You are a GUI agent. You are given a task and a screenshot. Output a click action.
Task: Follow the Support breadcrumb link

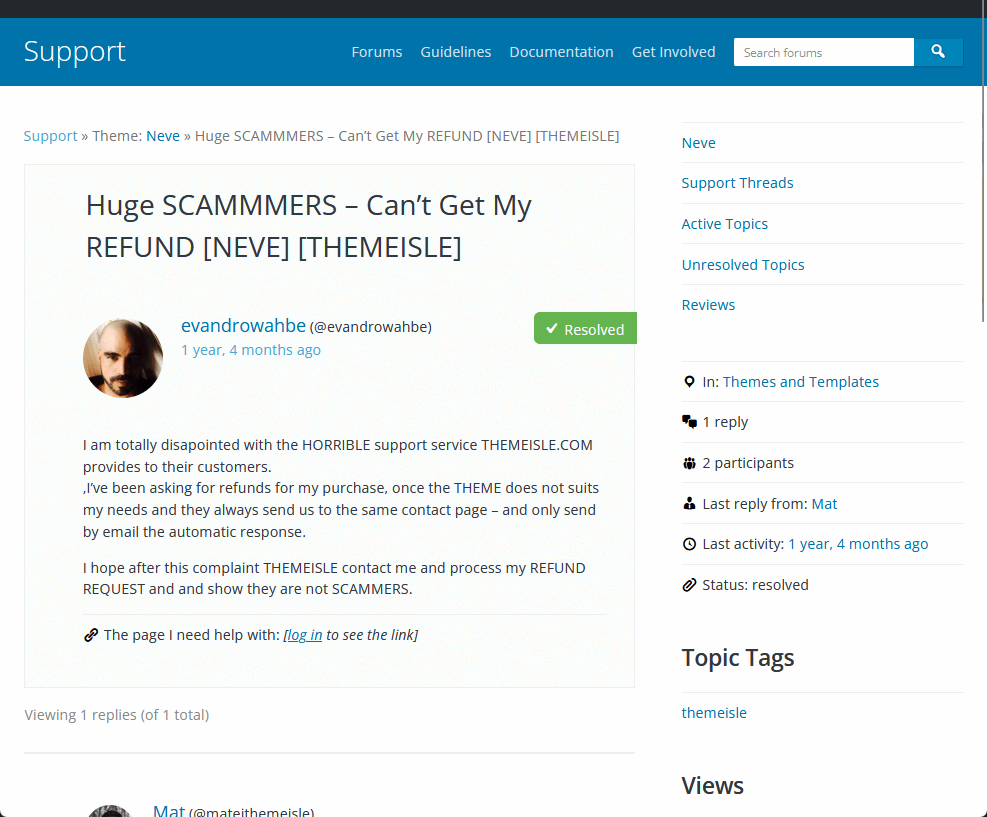pos(50,136)
